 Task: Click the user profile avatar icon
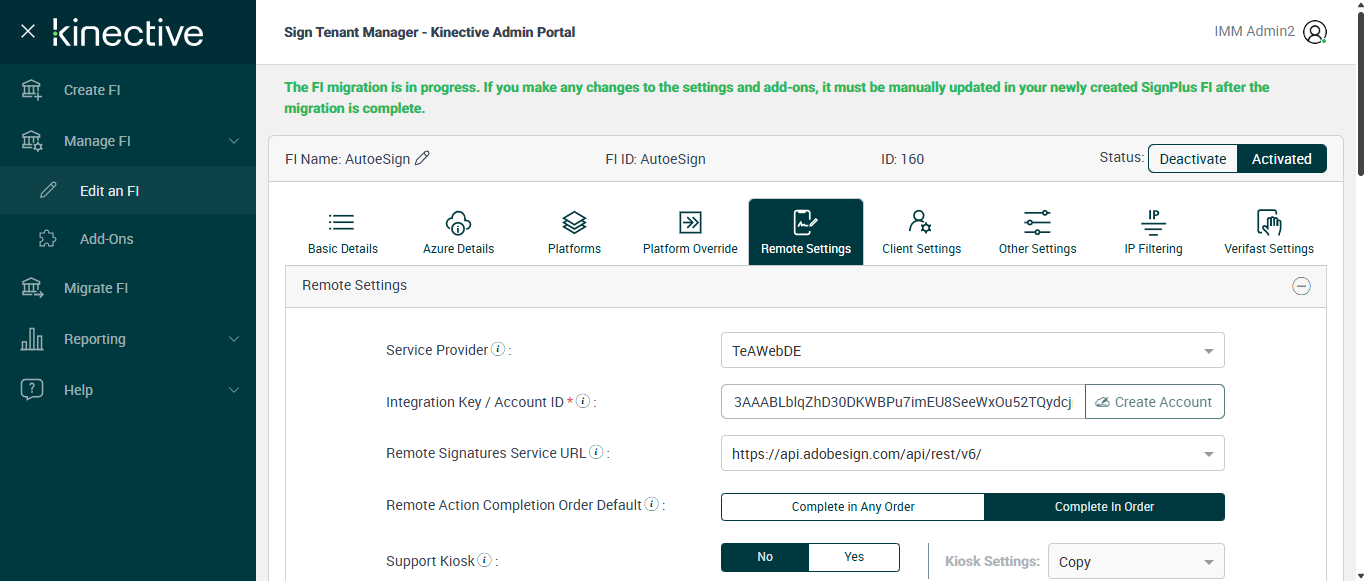pyautogui.click(x=1315, y=32)
